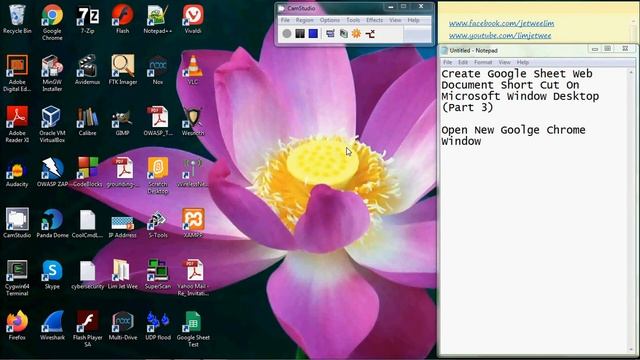The width and height of the screenshot is (640, 360).
Task: Click the CamStudio Record button
Action: (x=287, y=33)
